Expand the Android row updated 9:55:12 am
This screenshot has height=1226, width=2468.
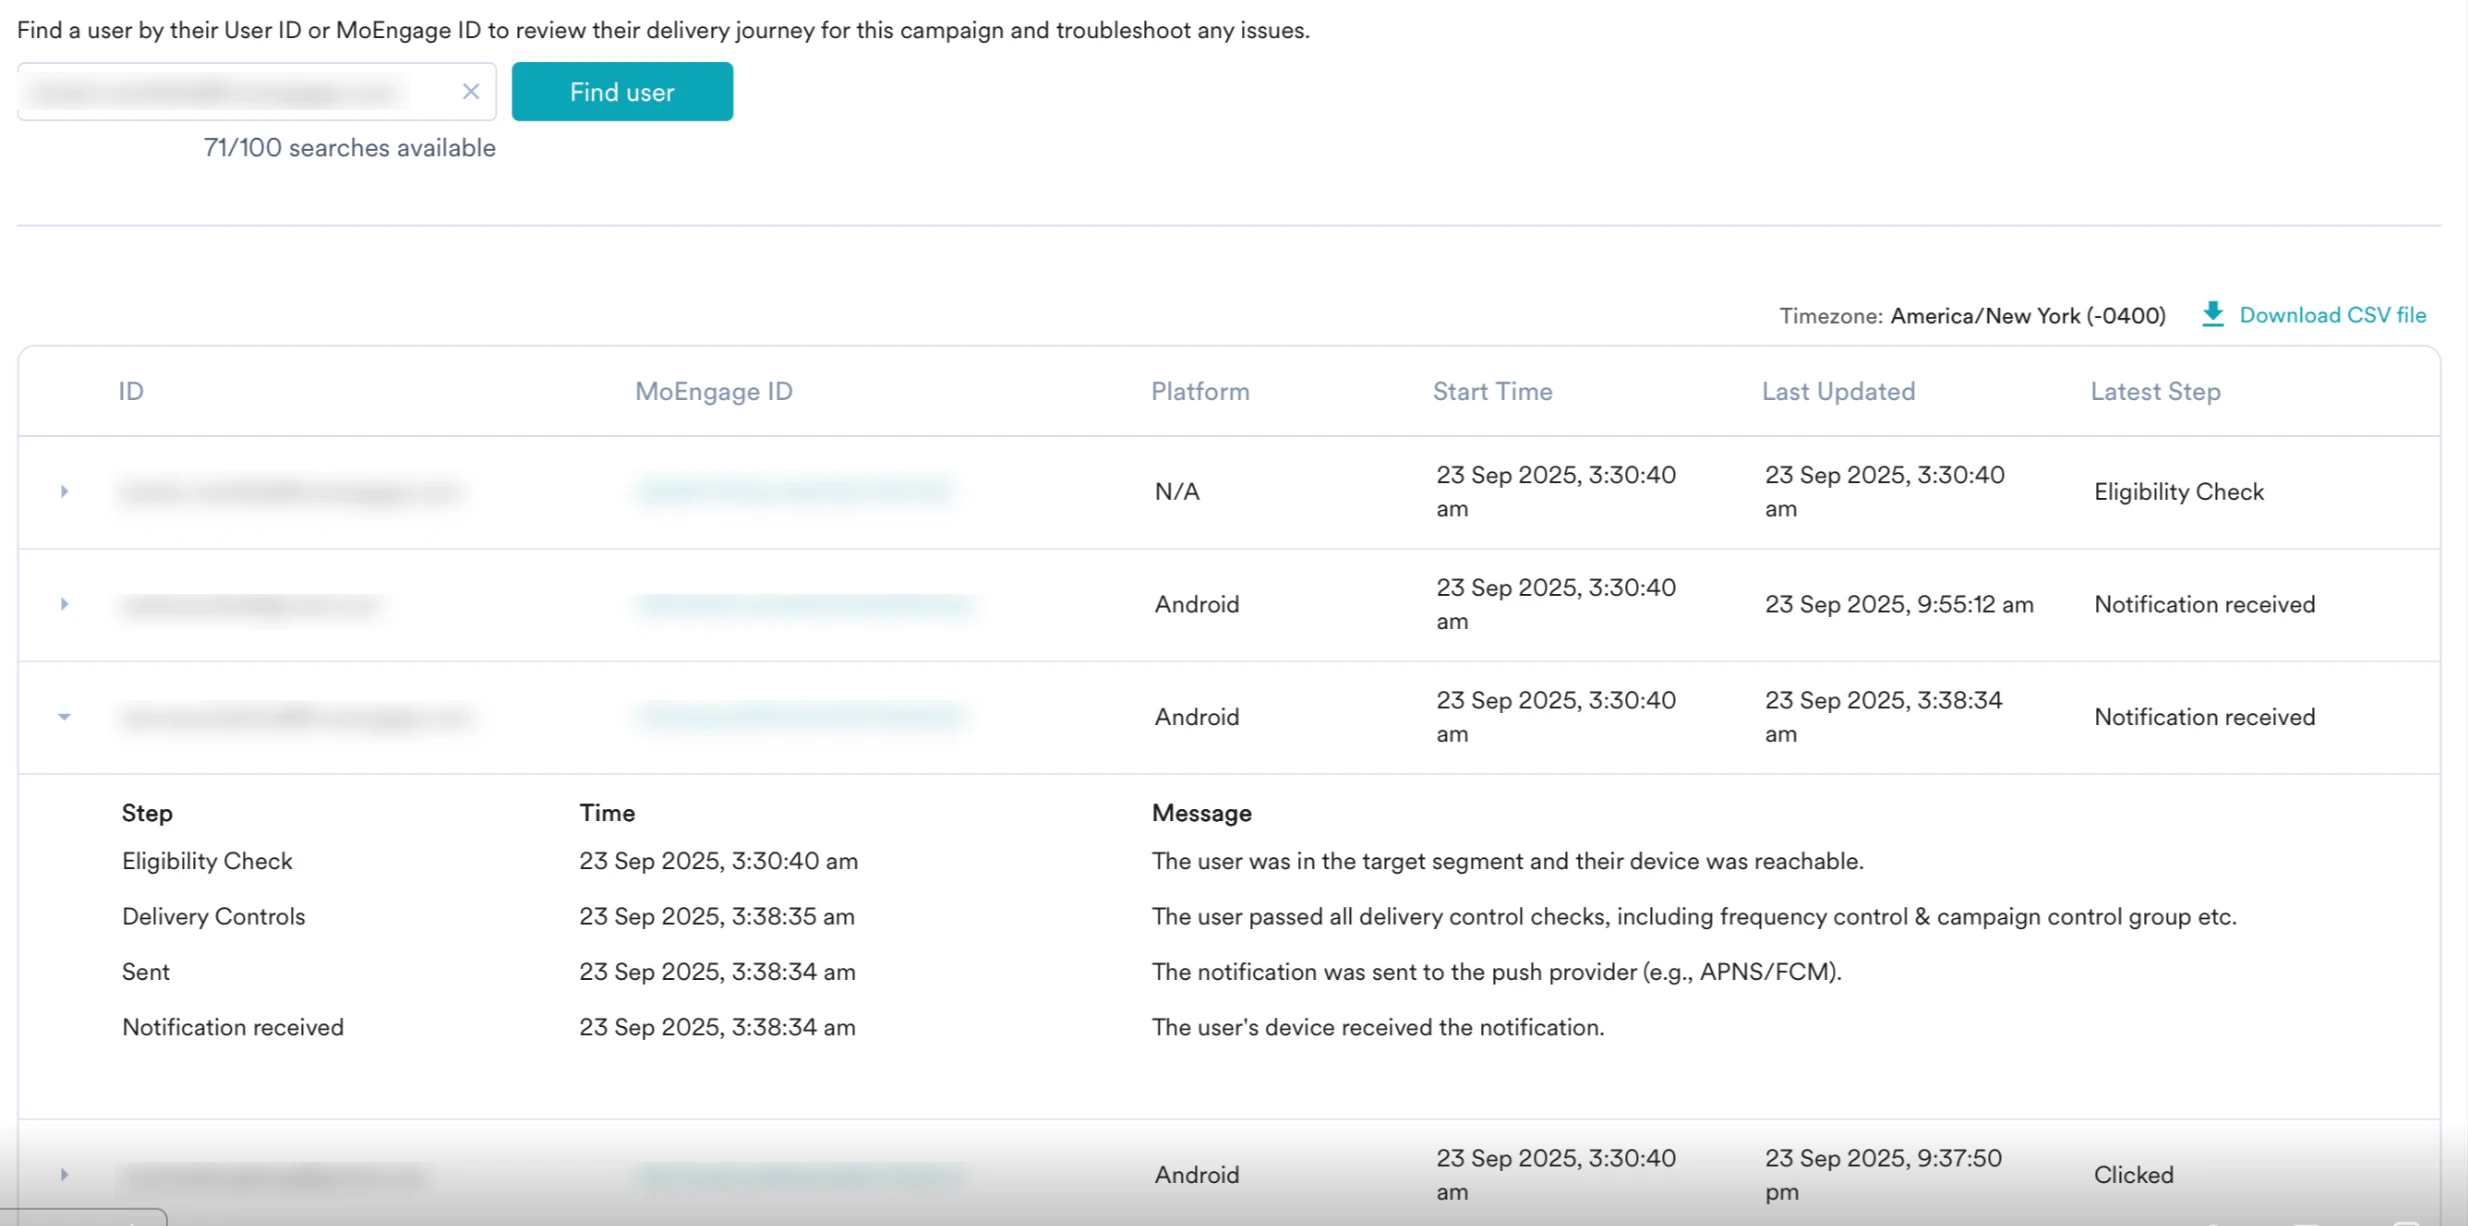tap(64, 604)
